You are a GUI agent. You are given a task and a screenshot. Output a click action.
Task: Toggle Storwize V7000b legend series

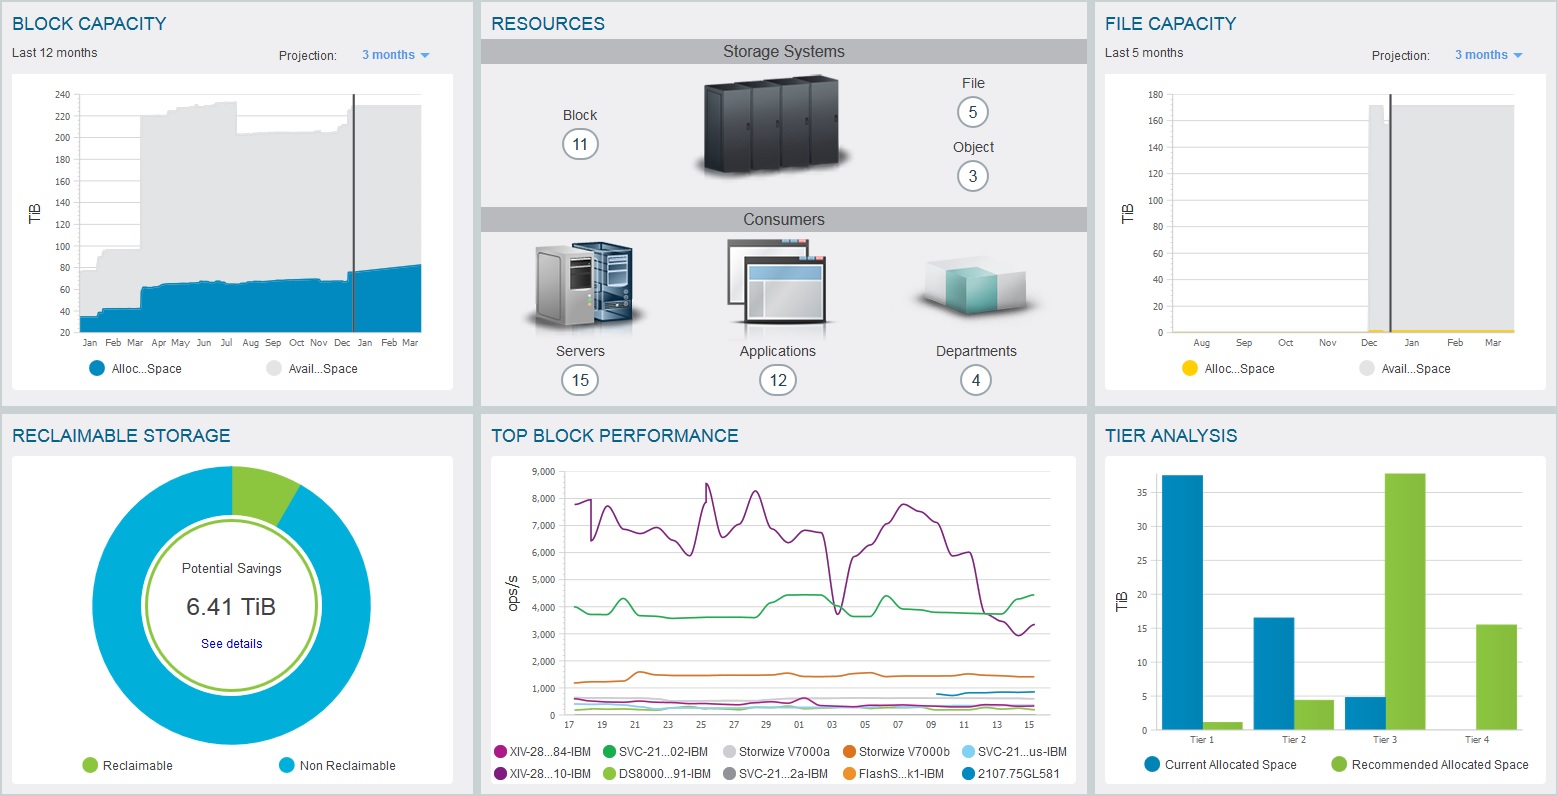(x=896, y=751)
